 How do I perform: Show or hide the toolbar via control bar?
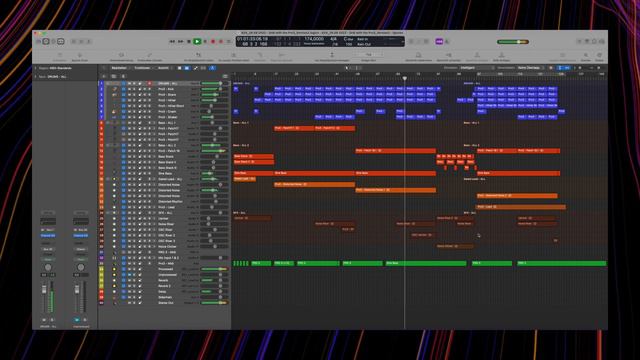pyautogui.click(x=61, y=42)
